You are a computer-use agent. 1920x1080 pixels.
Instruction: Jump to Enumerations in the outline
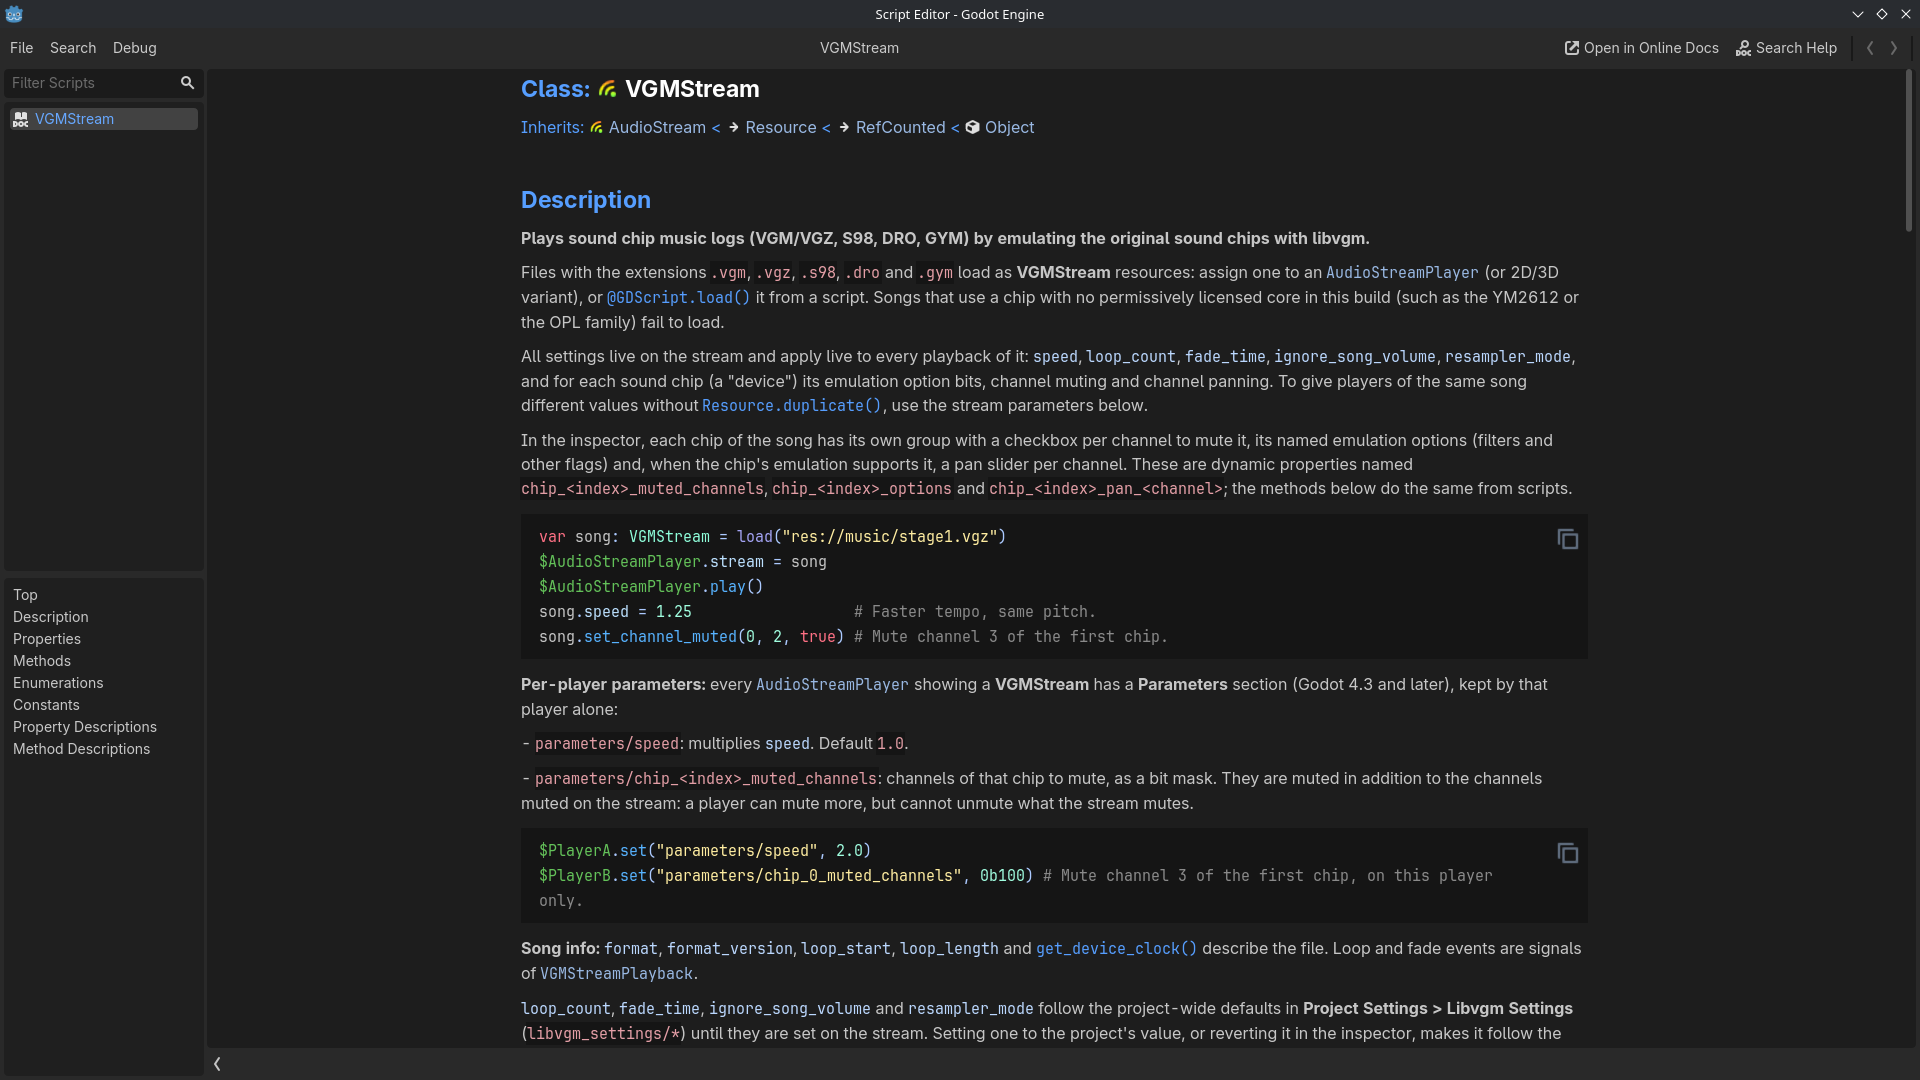(58, 683)
